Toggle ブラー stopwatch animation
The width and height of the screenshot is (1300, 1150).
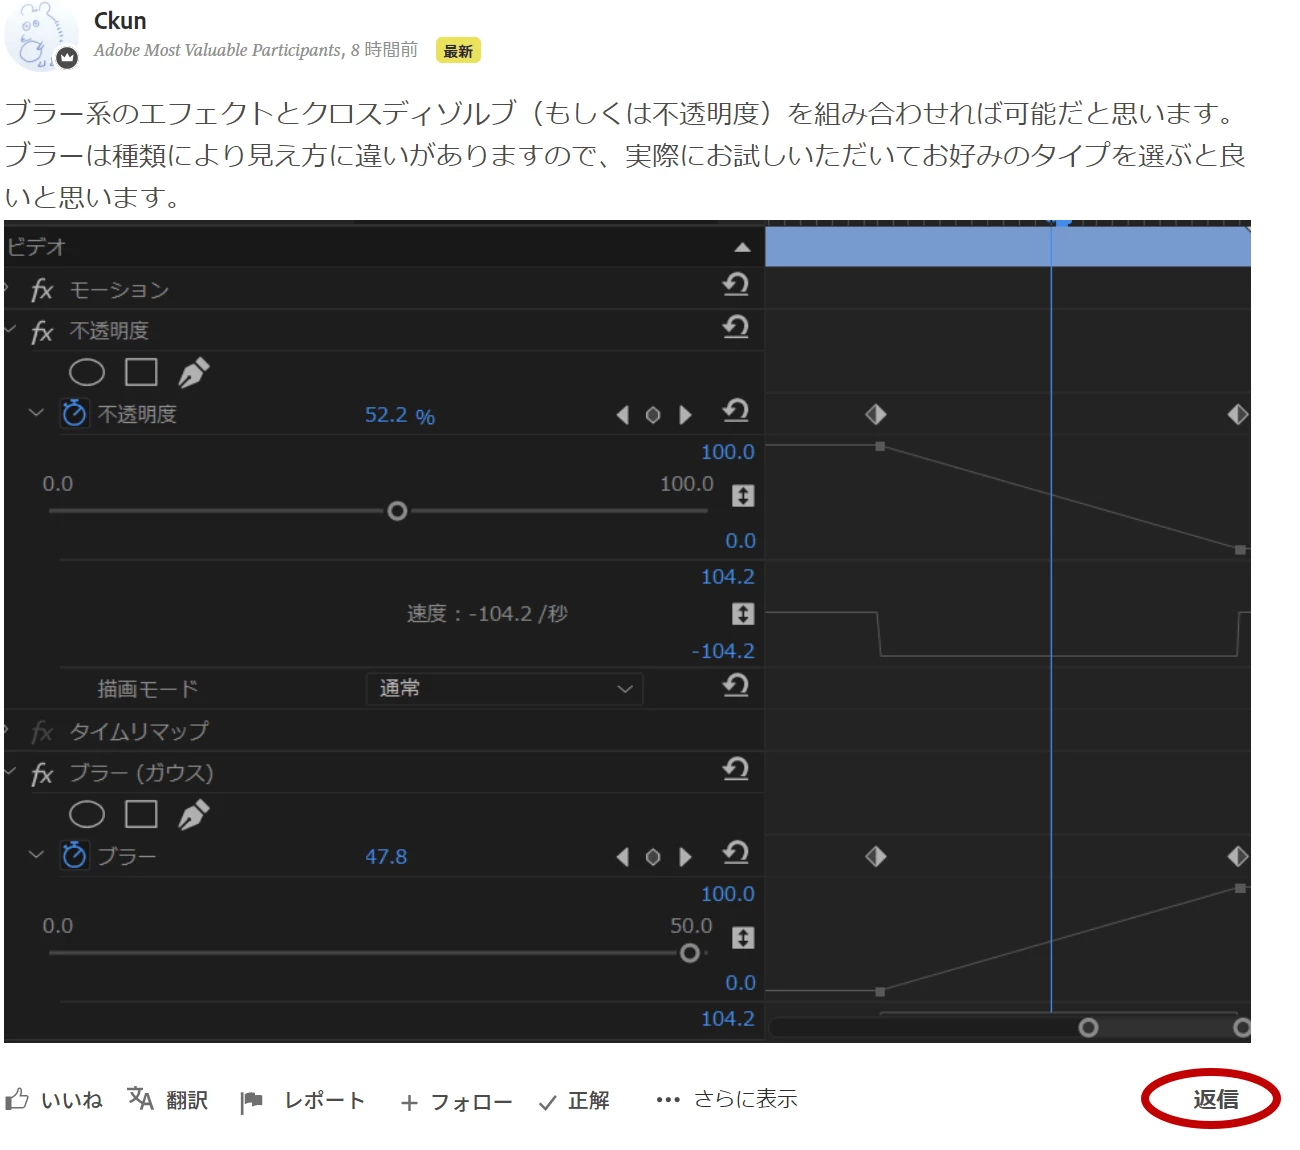pyautogui.click(x=74, y=855)
